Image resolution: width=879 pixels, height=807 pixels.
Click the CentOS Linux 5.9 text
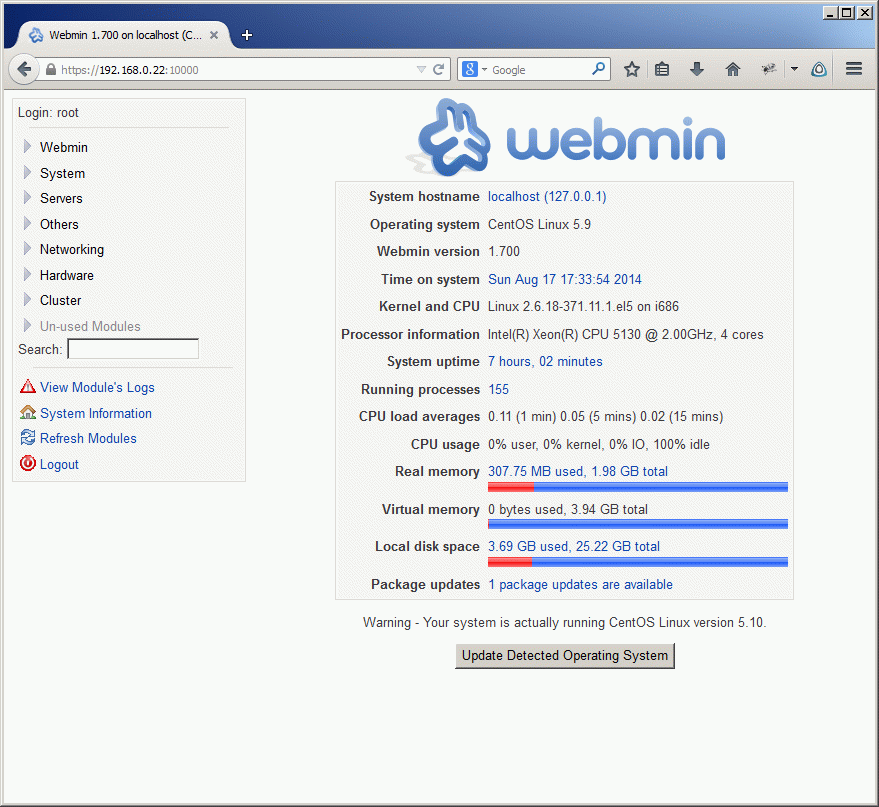coord(539,224)
